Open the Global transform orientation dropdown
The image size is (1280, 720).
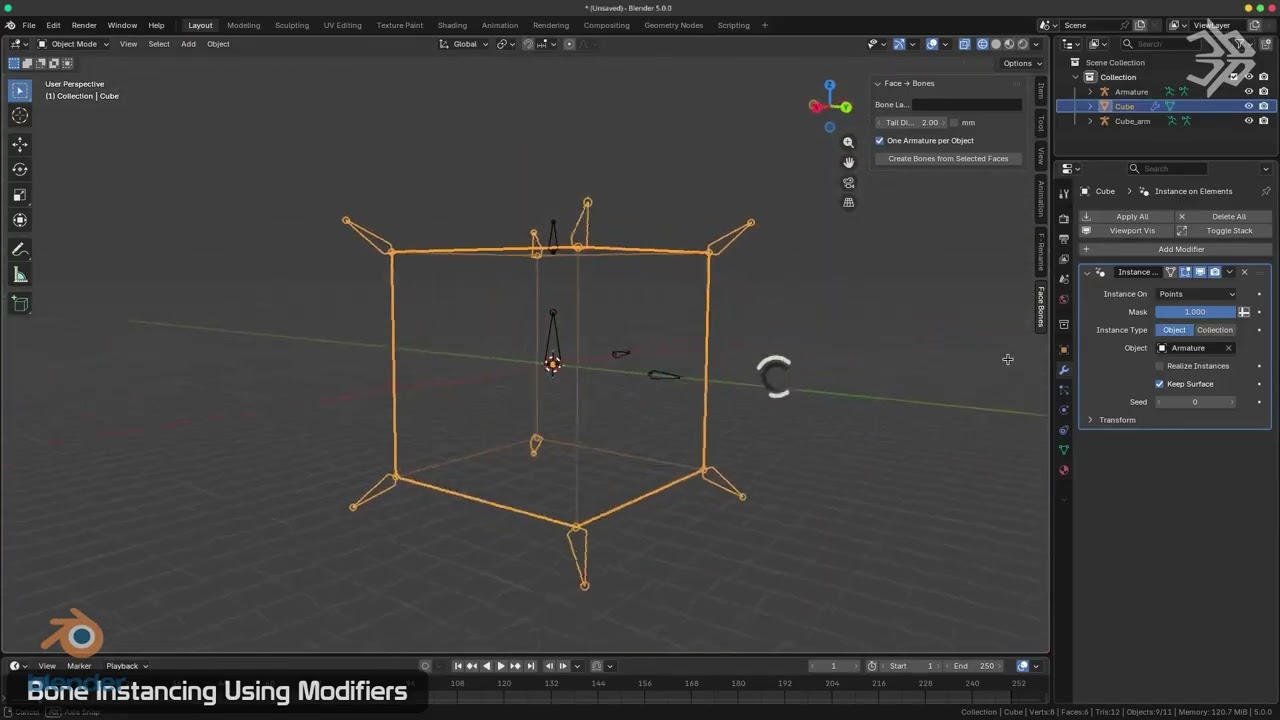[464, 44]
